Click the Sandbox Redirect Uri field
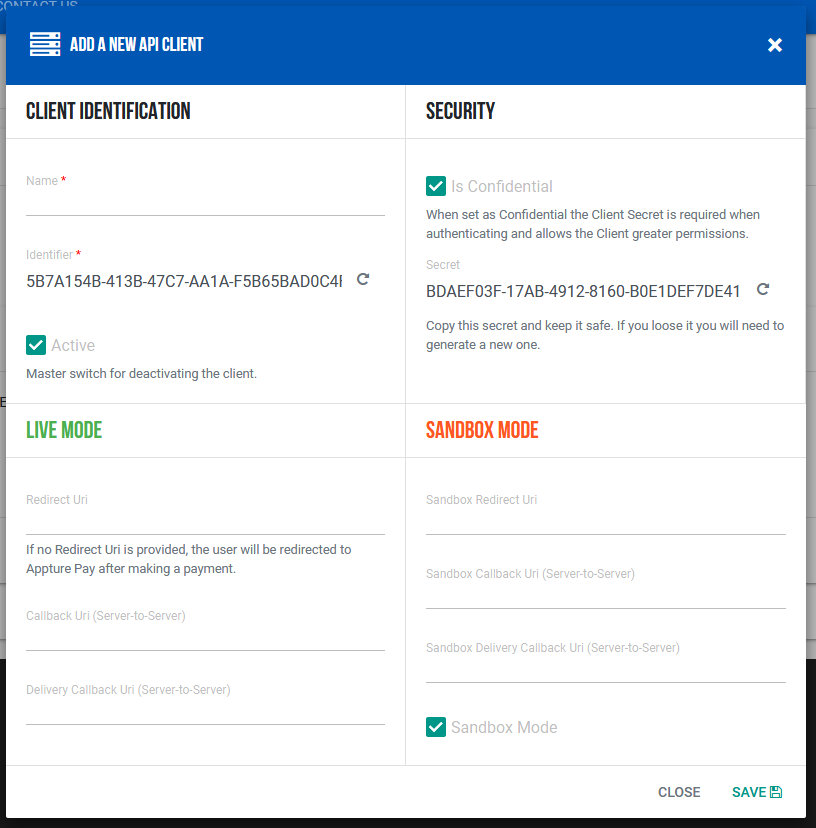The image size is (816, 828). 605,521
